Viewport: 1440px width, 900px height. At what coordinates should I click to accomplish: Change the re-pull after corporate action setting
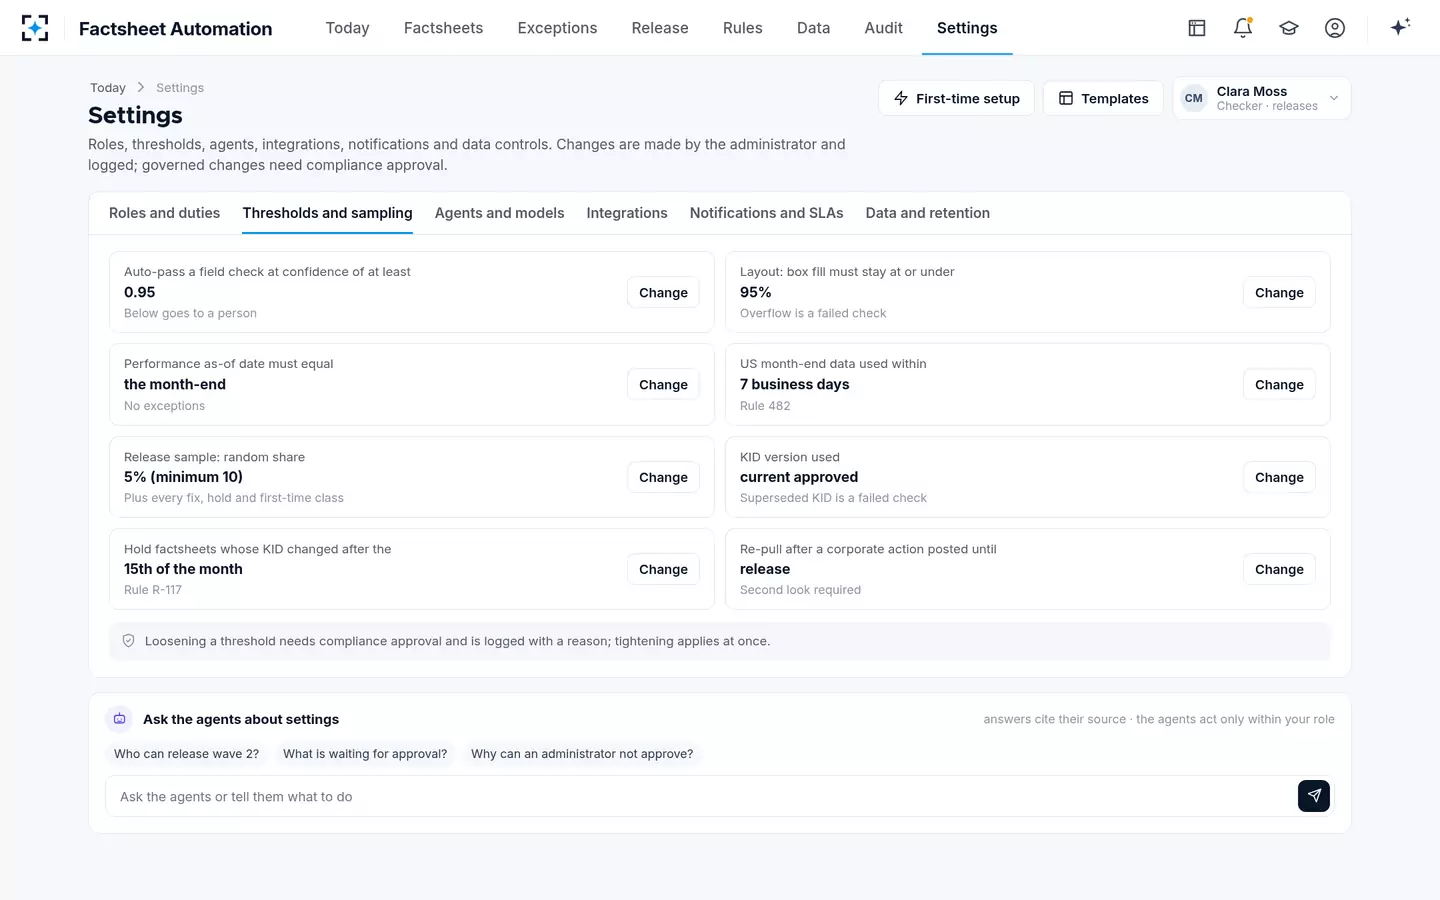1279,569
